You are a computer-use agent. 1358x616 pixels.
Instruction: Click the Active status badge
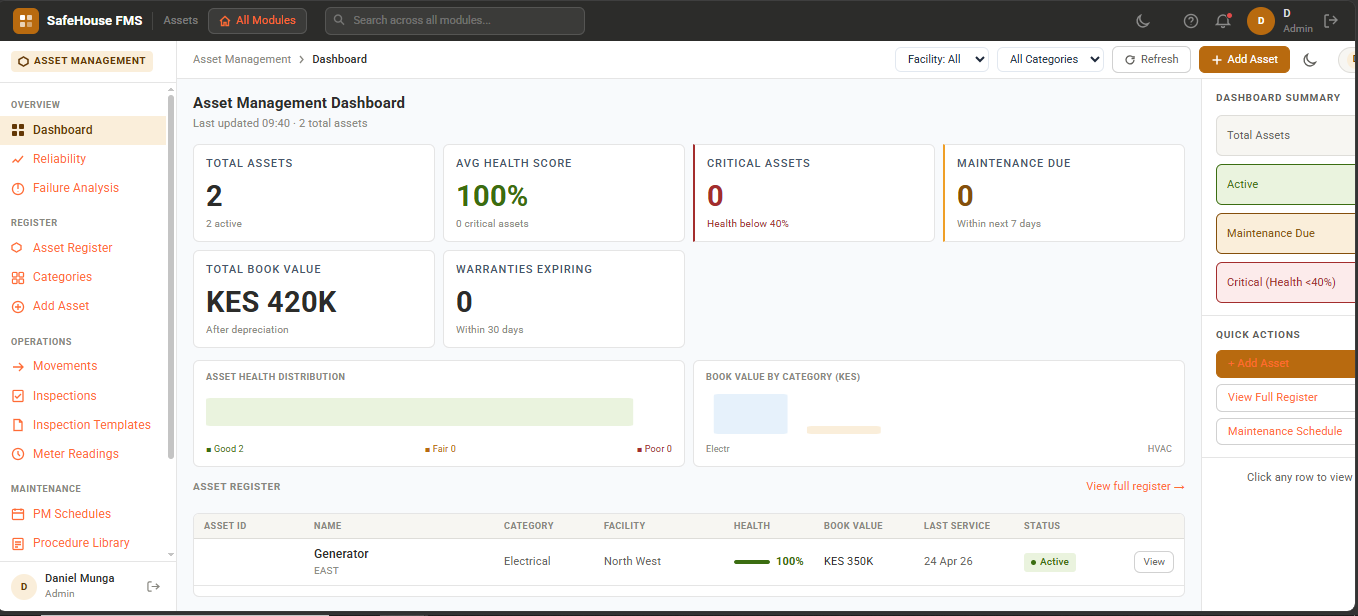point(1049,562)
